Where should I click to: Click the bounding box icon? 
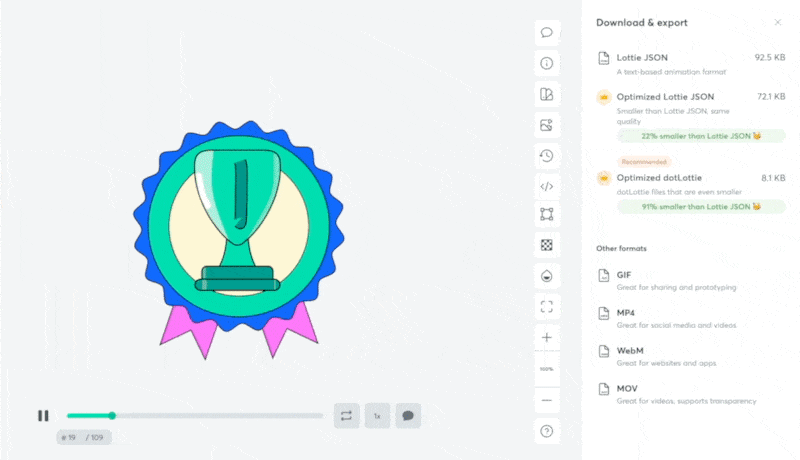(x=547, y=214)
